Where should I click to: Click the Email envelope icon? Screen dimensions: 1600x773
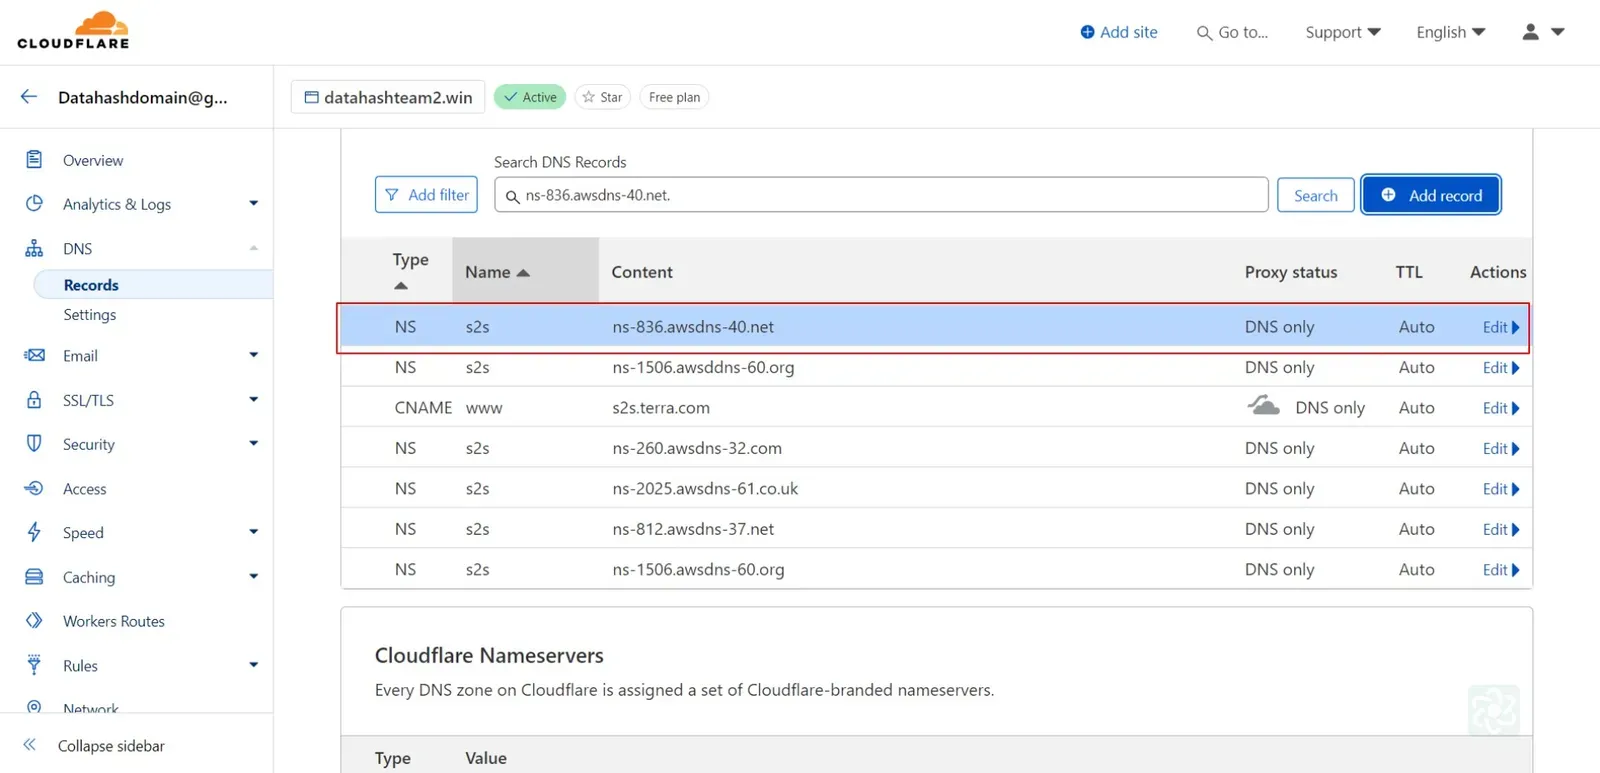[x=34, y=355]
